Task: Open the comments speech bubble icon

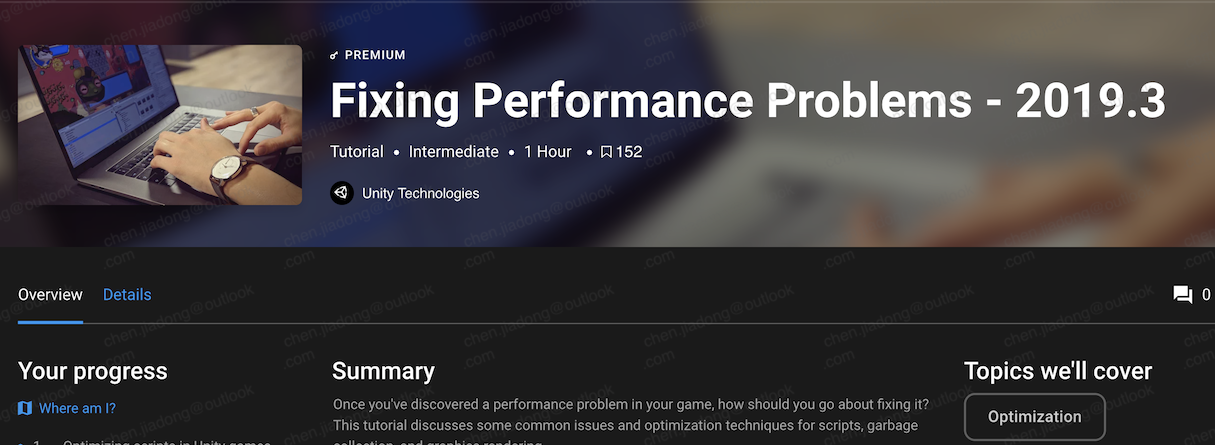Action: pos(1182,295)
